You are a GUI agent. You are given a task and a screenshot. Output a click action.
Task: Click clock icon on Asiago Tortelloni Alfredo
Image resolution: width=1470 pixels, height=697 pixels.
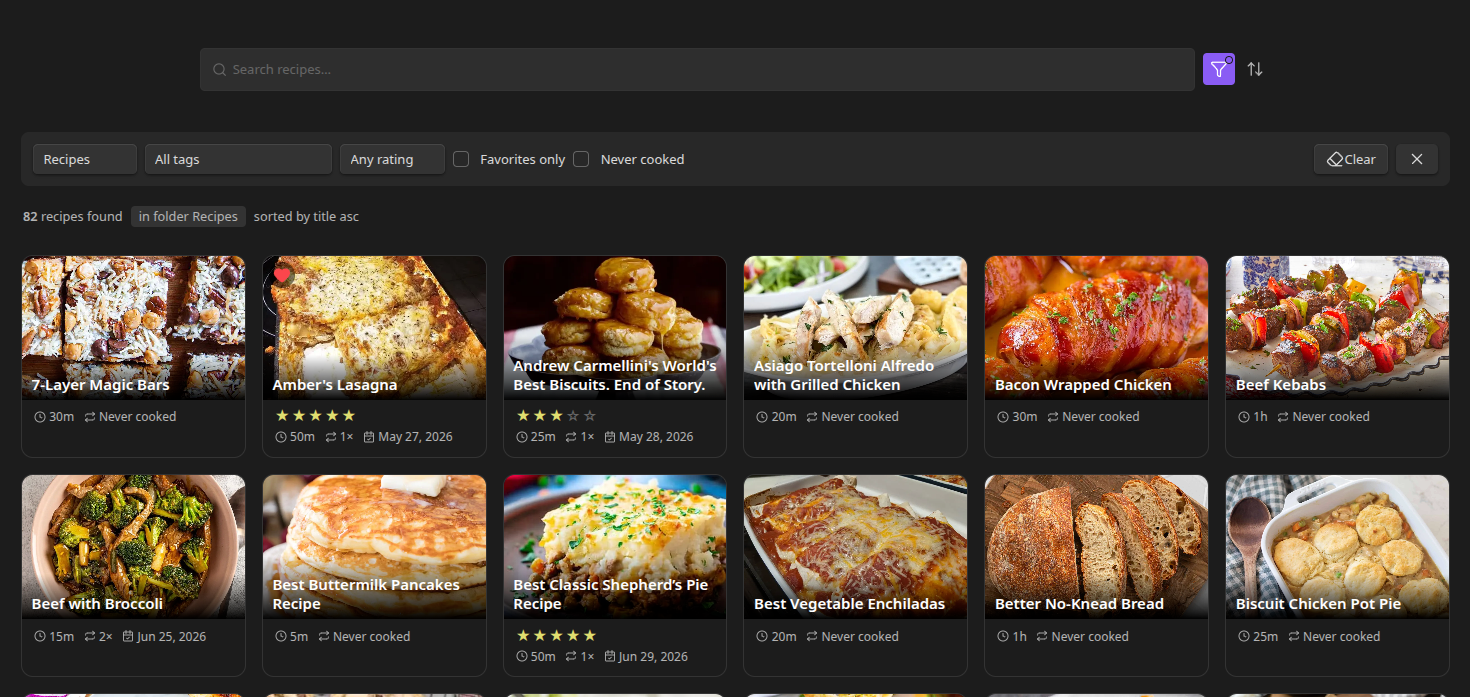pyautogui.click(x=762, y=417)
